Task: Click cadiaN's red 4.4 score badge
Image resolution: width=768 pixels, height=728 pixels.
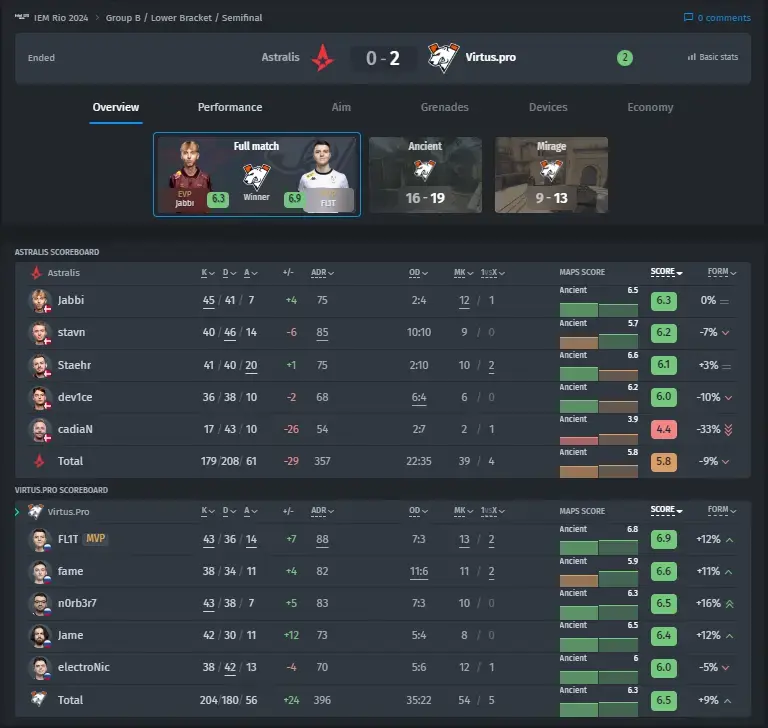Action: [x=664, y=430]
